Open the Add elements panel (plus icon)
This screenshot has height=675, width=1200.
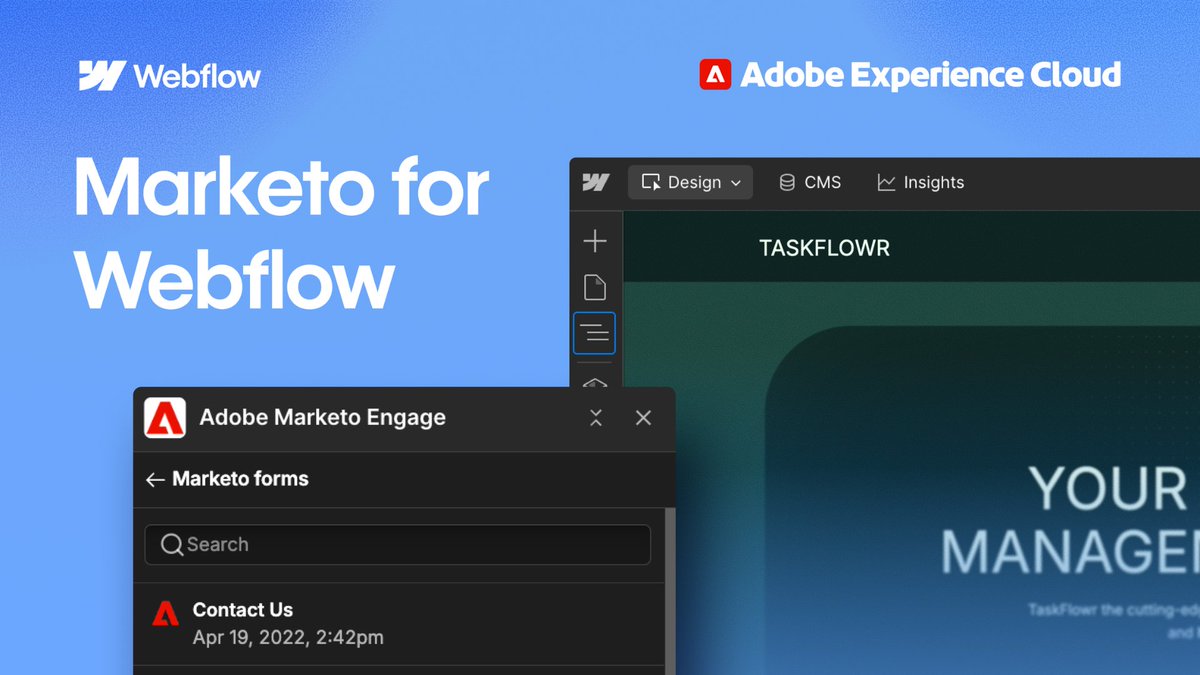595,241
